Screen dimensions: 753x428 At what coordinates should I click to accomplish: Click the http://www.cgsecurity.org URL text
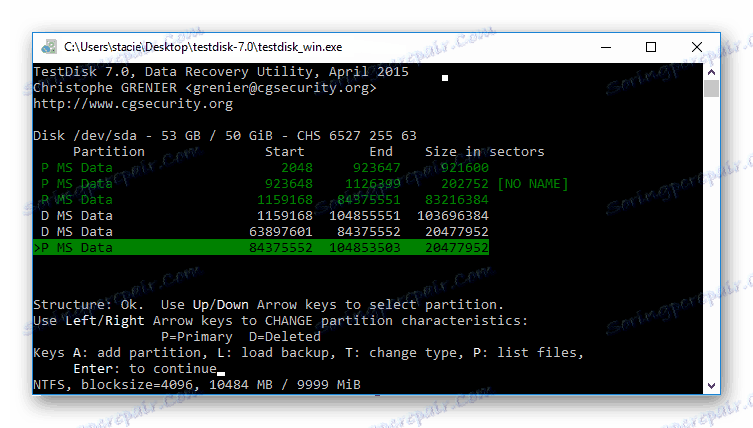tap(133, 104)
